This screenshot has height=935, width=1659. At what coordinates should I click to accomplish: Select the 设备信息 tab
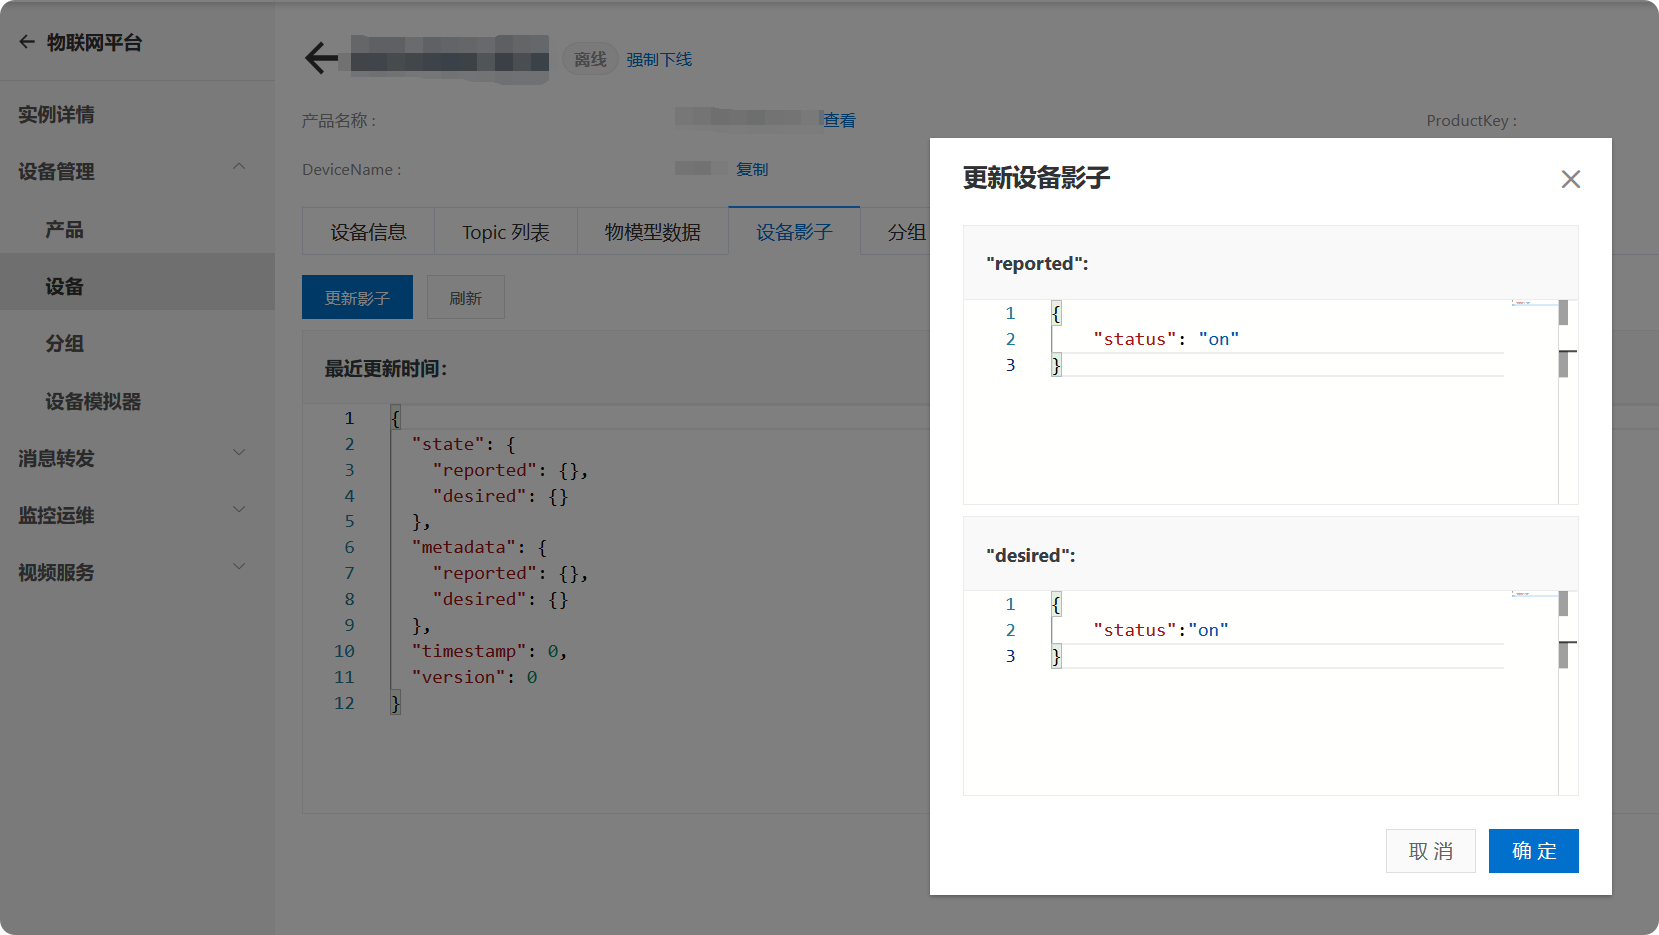tap(368, 232)
